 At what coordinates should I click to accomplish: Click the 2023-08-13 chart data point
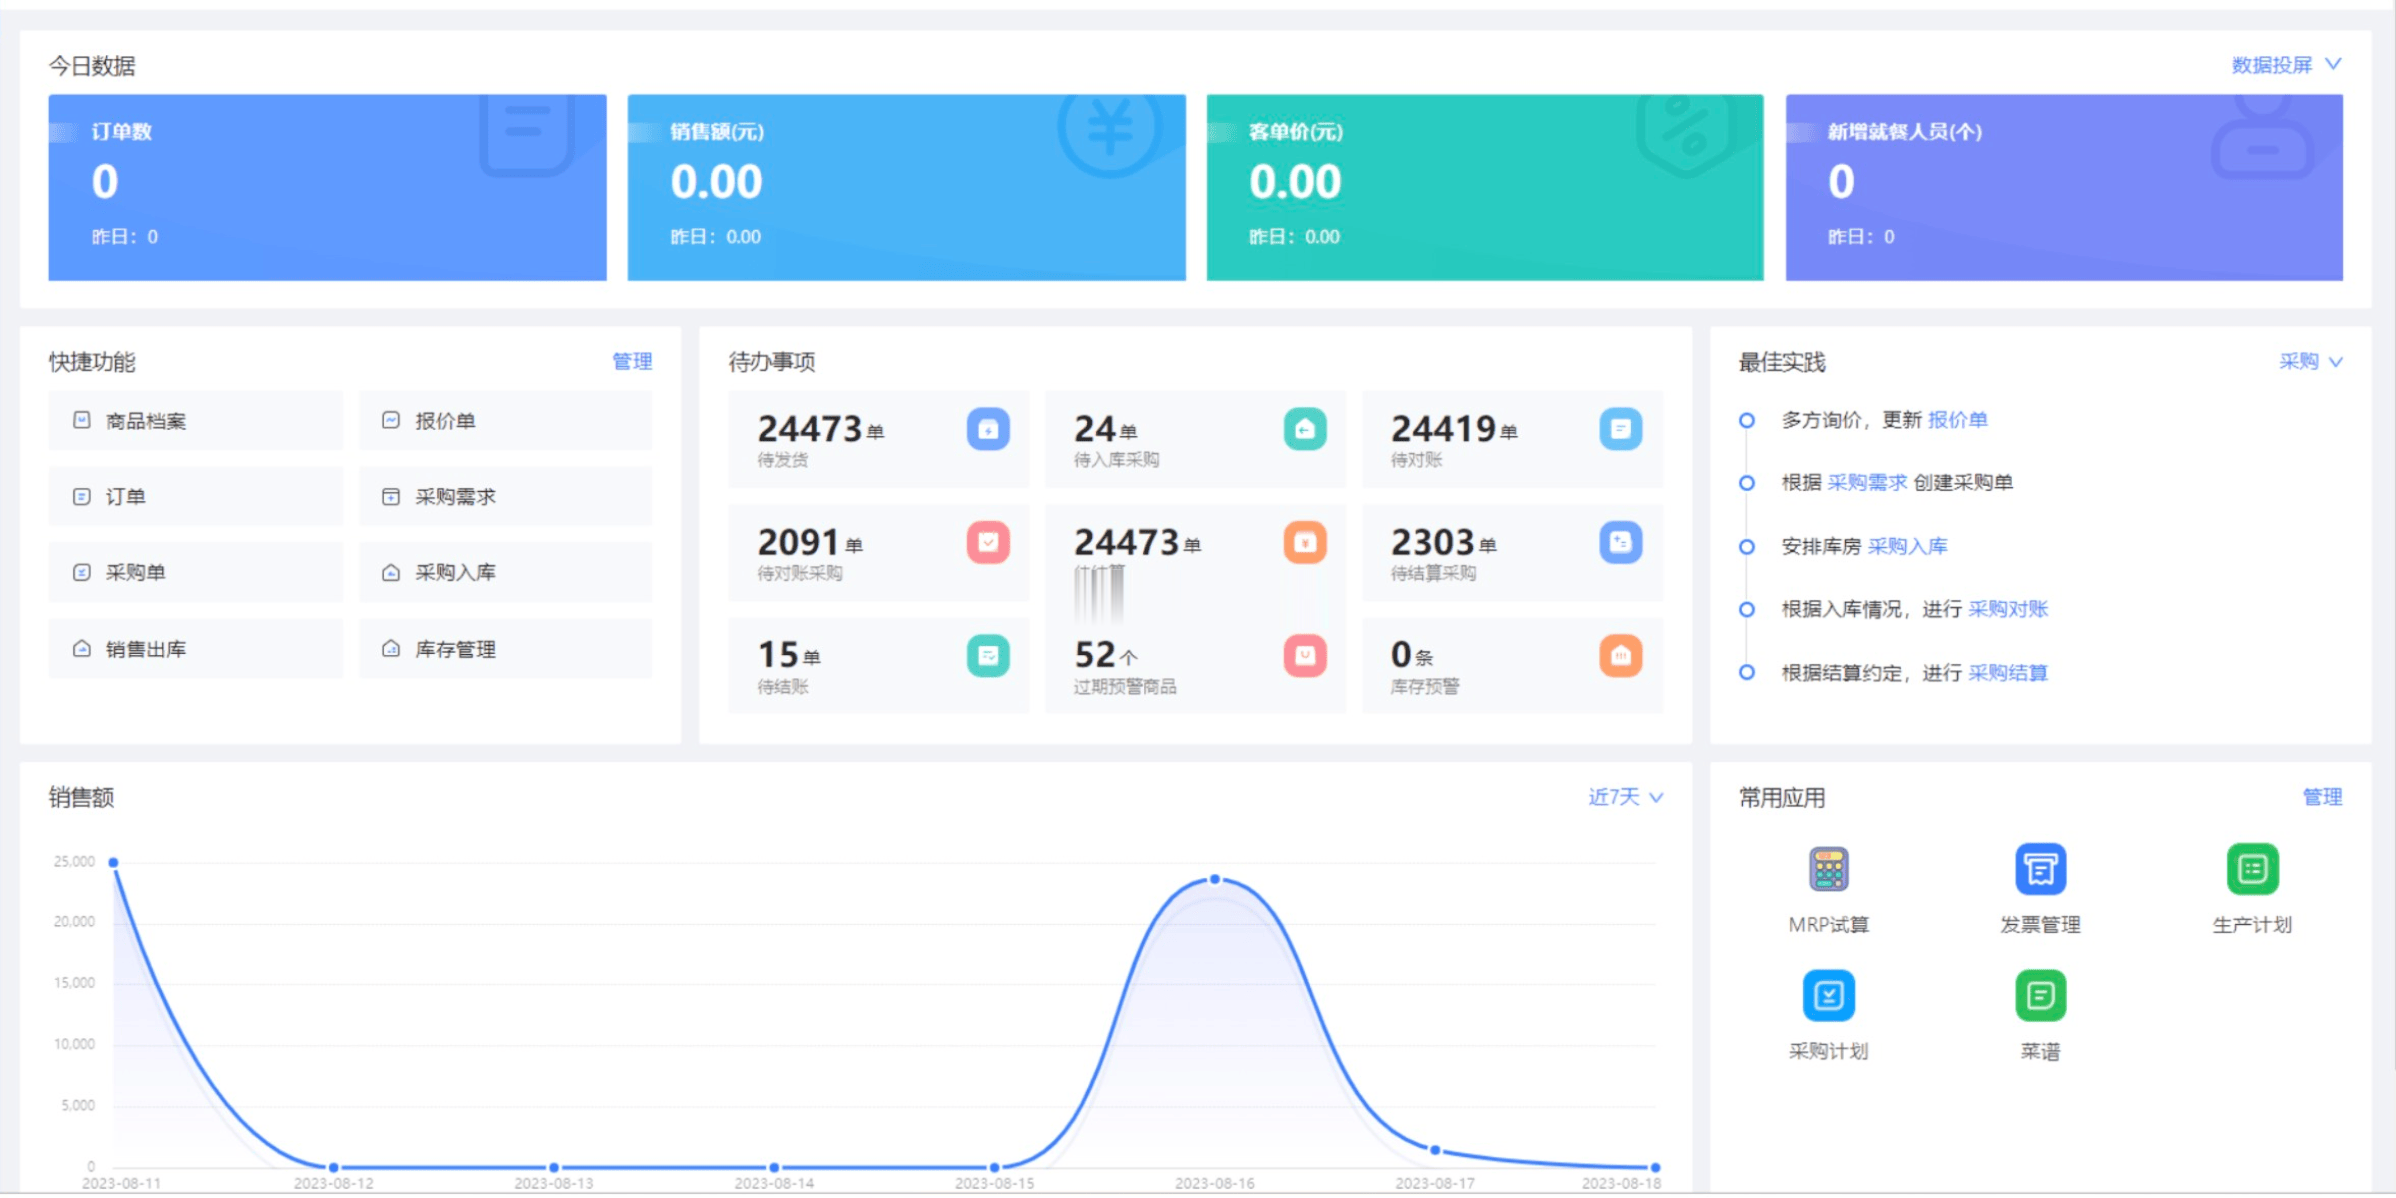click(554, 1167)
